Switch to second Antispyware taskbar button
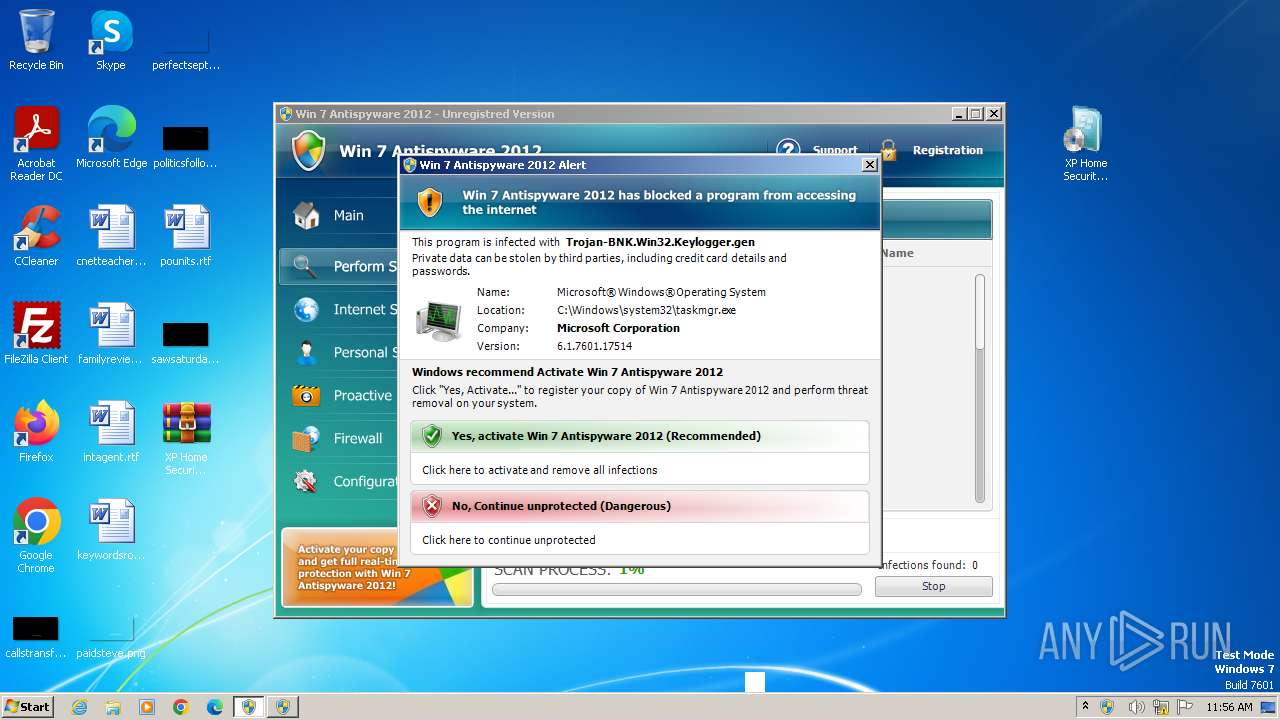 pos(283,707)
